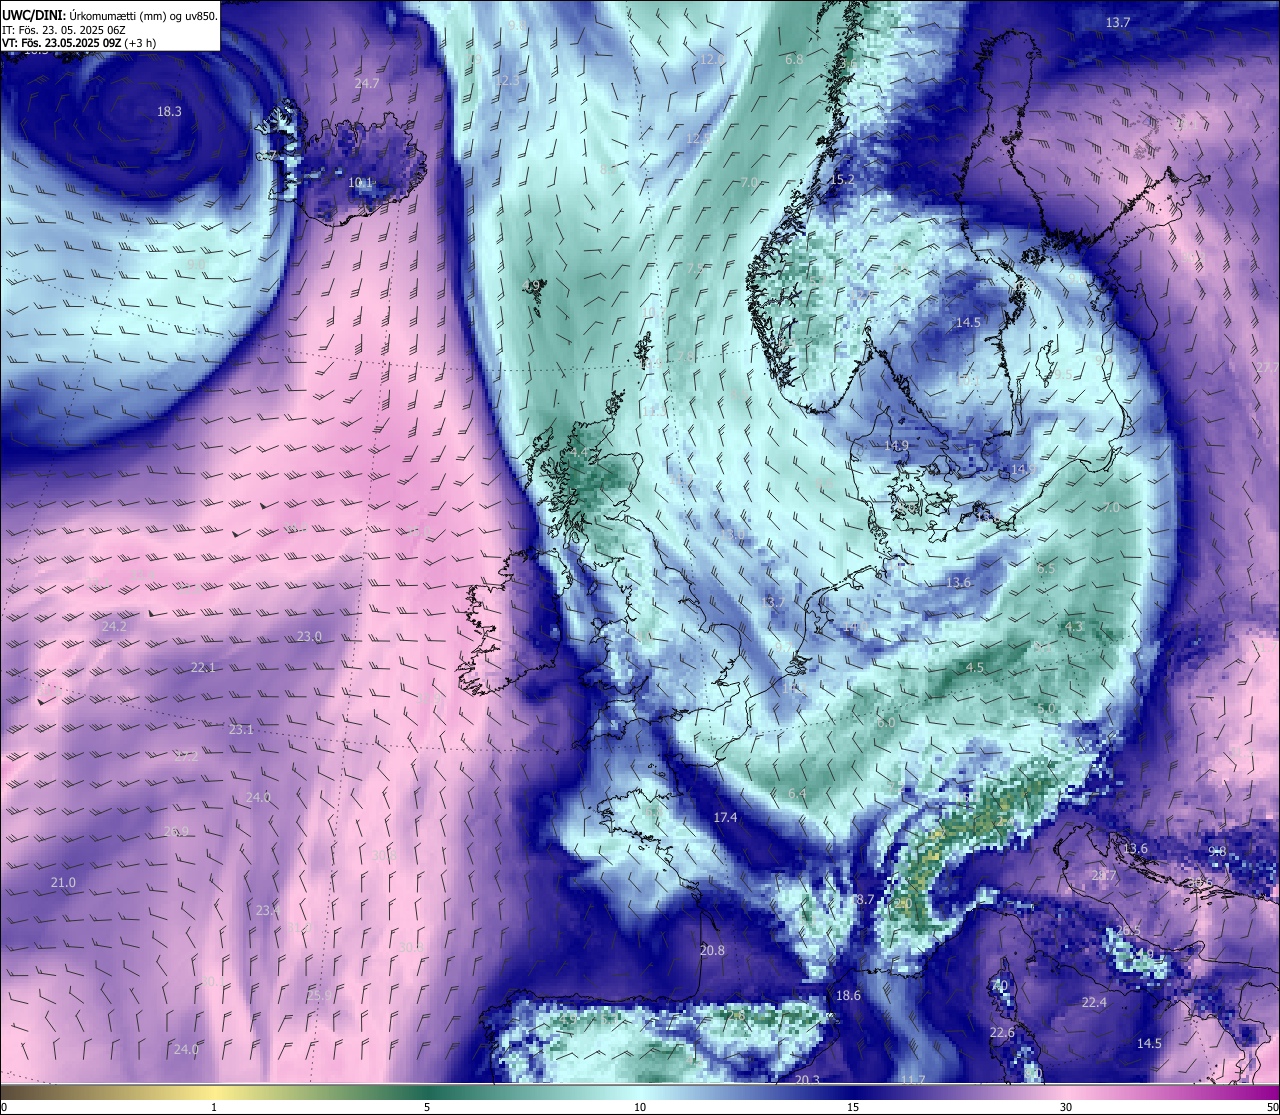Viewport: 1280px width, 1115px height.
Task: Click the 23.0 Atlantic value
Action: [x=309, y=636]
